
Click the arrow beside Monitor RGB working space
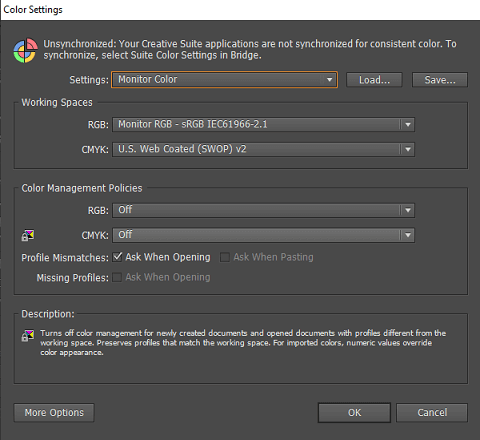[408, 125]
